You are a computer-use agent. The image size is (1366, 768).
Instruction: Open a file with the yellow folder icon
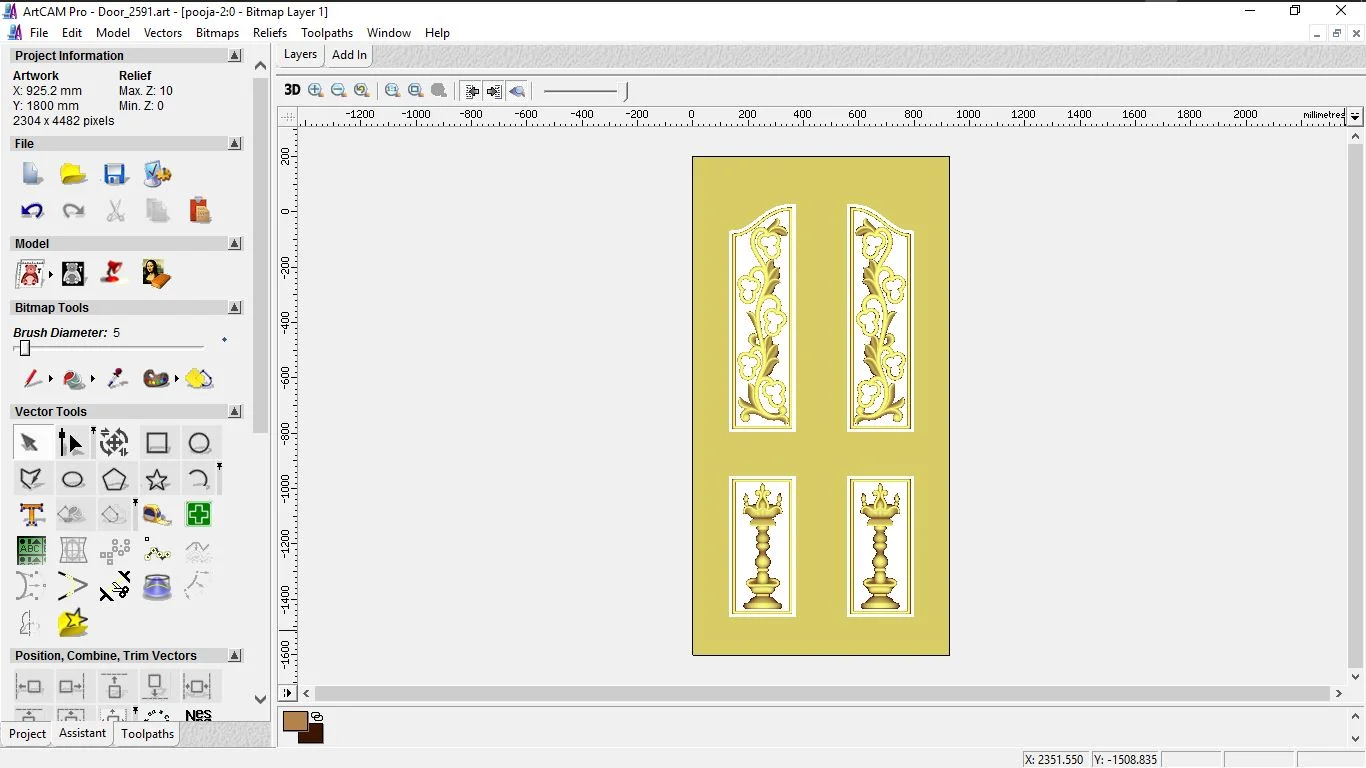[x=73, y=174]
